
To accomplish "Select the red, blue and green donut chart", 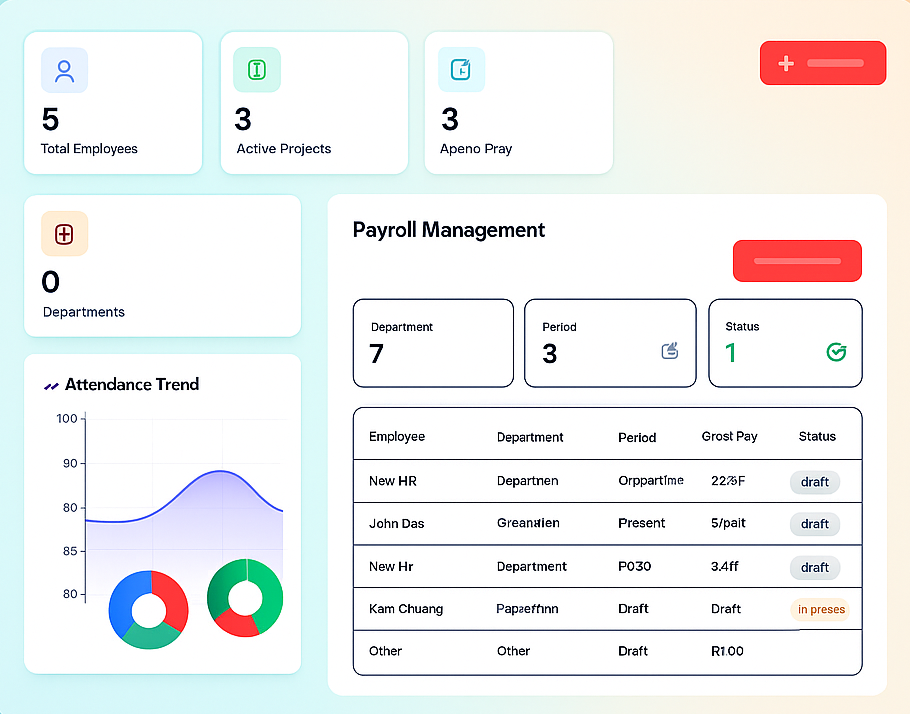I will 148,610.
